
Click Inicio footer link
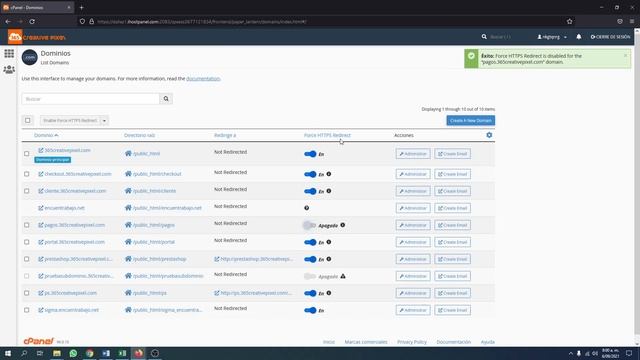pos(329,342)
